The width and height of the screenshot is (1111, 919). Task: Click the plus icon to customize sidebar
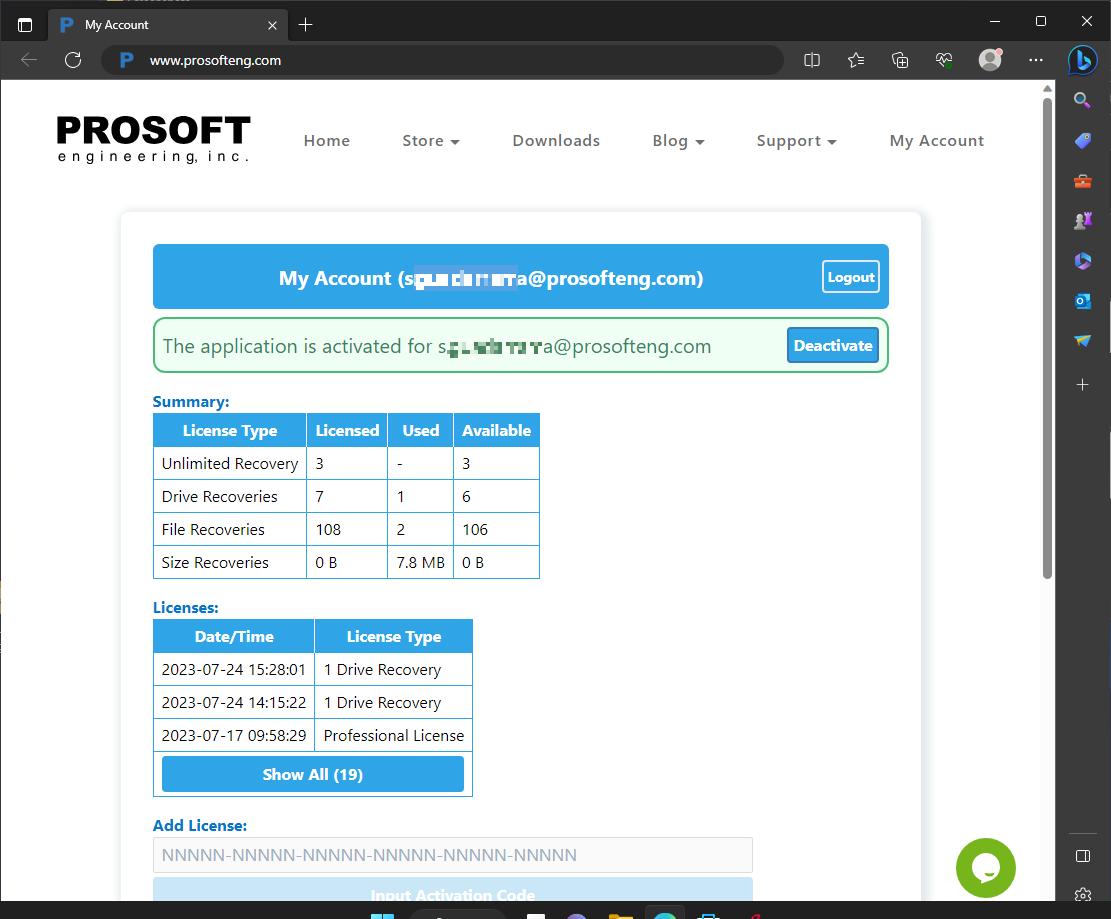point(1082,384)
